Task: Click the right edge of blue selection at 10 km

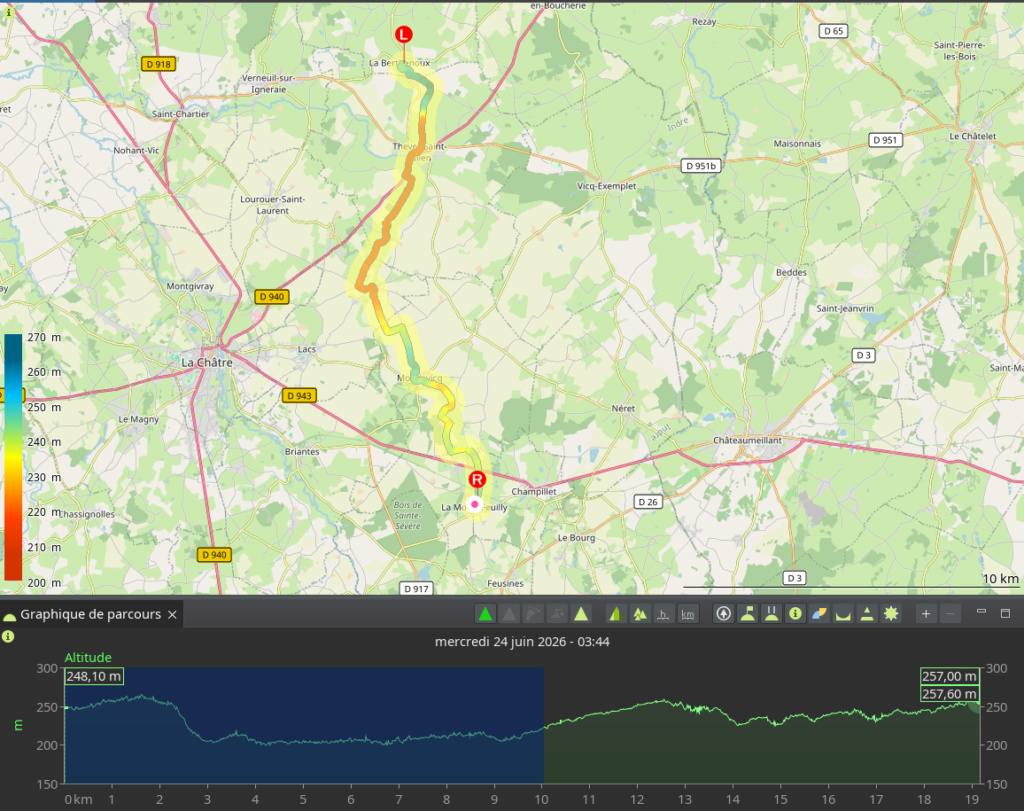Action: coord(544,725)
